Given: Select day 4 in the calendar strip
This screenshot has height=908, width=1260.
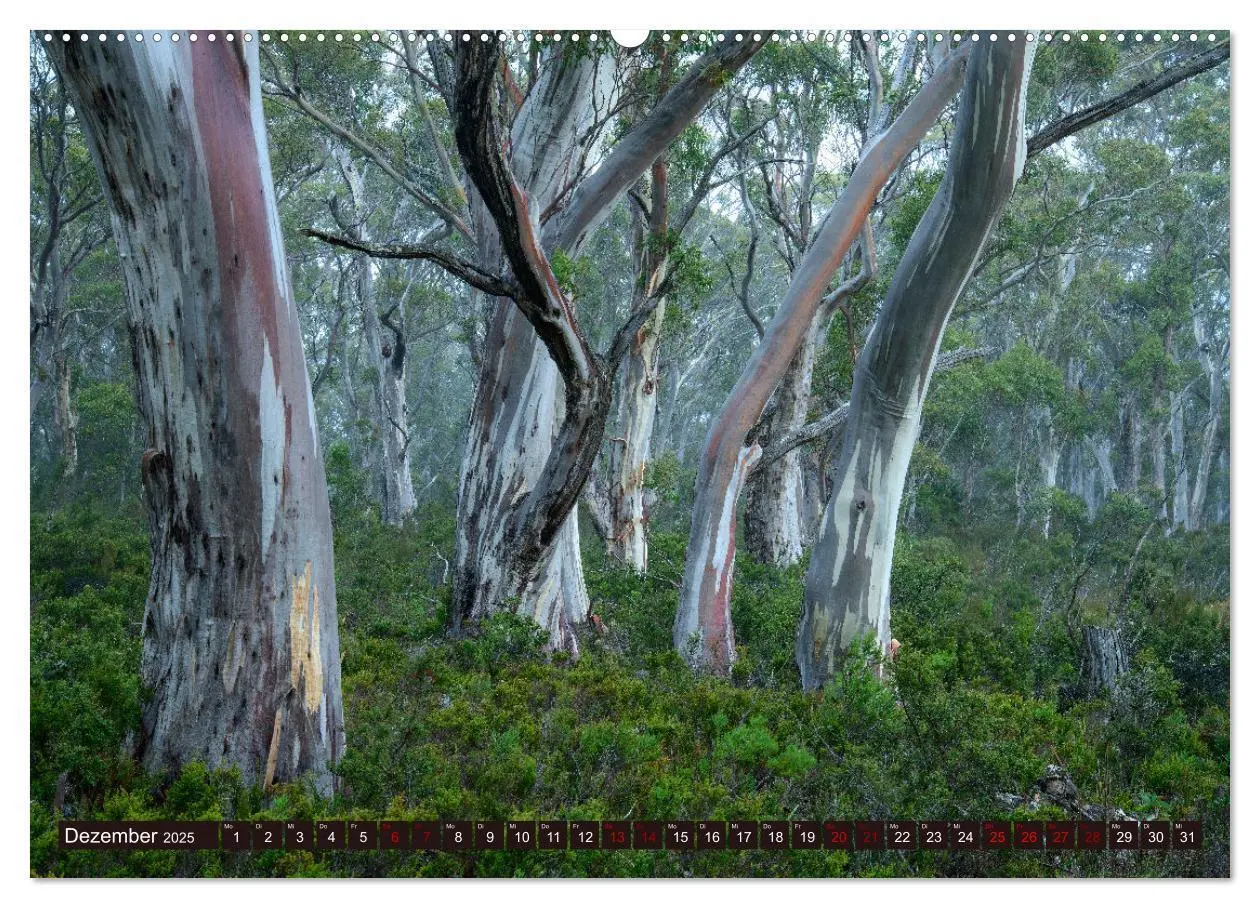Looking at the screenshot, I should tap(331, 836).
